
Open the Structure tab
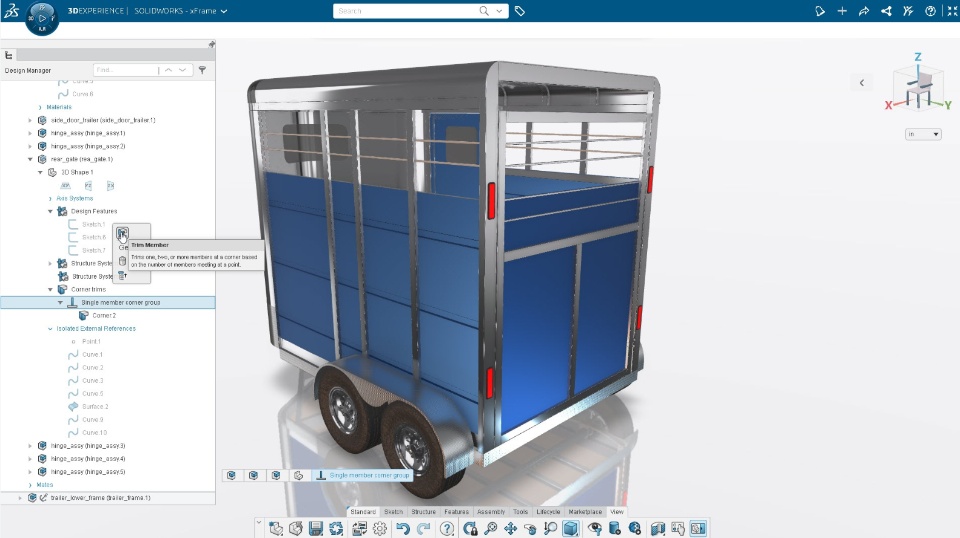[x=424, y=512]
